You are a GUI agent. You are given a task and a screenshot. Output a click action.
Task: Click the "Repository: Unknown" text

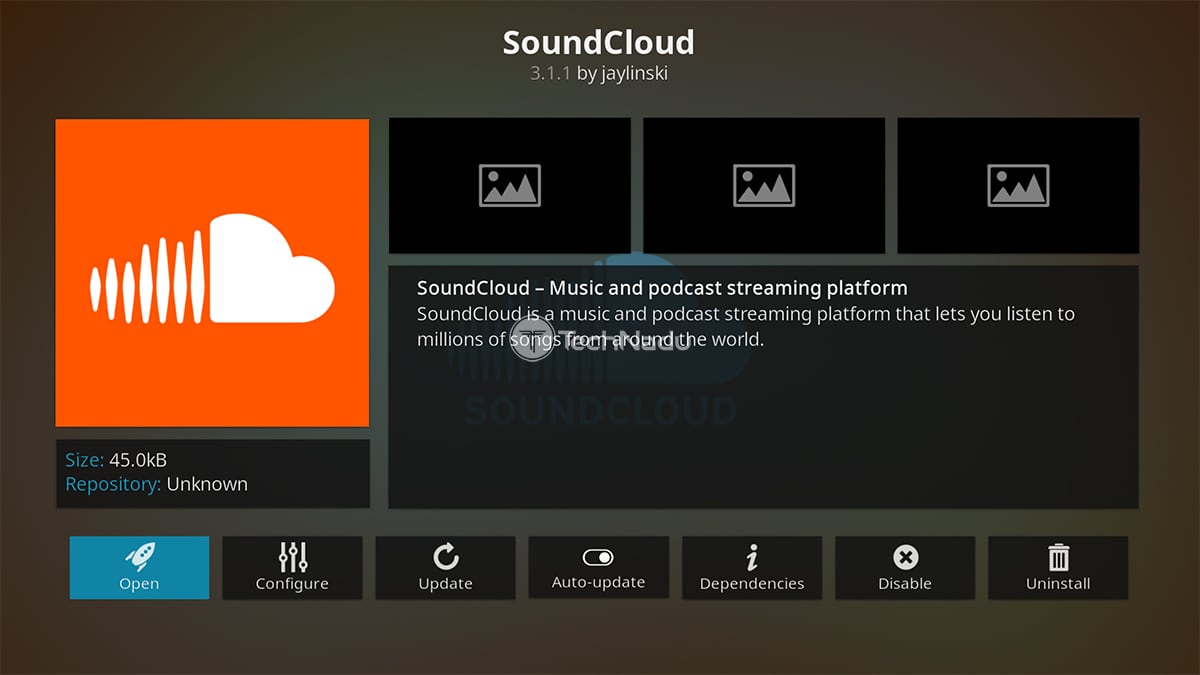pyautogui.click(x=156, y=484)
